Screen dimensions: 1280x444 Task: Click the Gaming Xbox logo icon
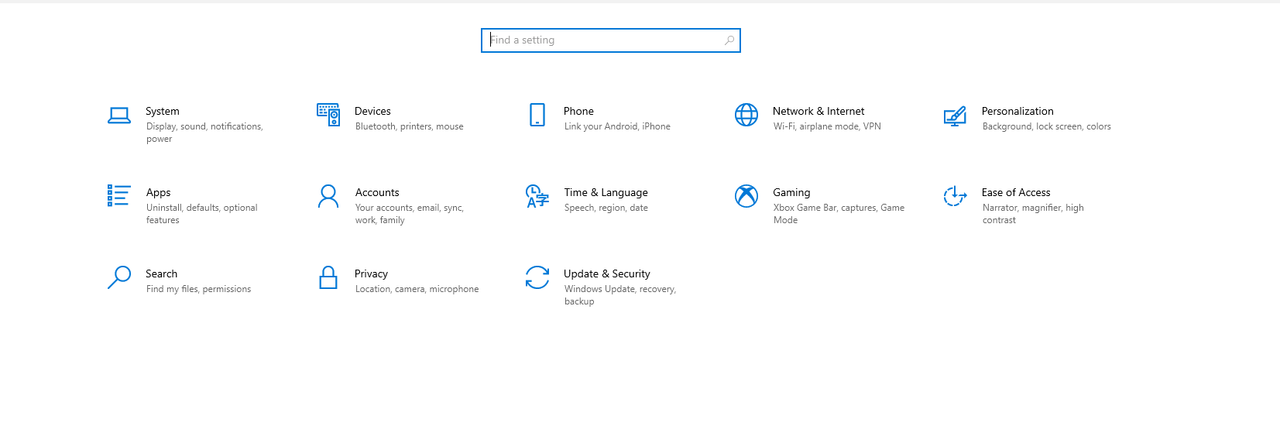[x=746, y=196]
